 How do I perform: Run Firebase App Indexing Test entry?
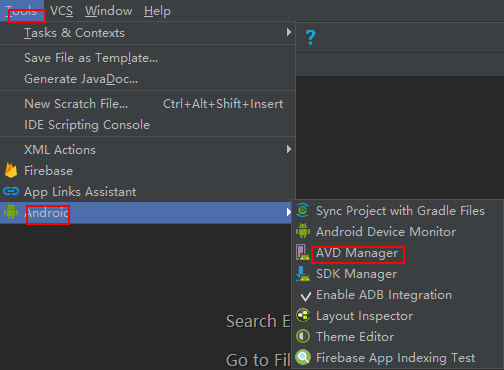tap(397, 358)
